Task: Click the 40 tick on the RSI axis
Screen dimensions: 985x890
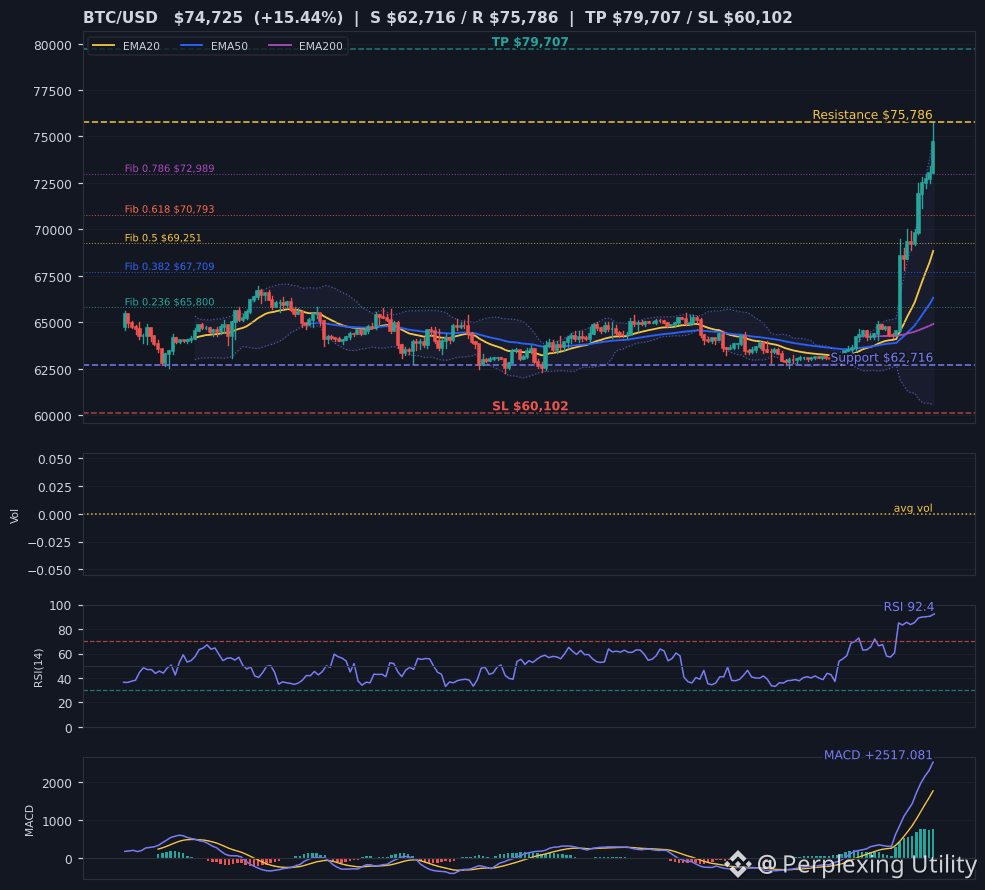Action: [65, 680]
